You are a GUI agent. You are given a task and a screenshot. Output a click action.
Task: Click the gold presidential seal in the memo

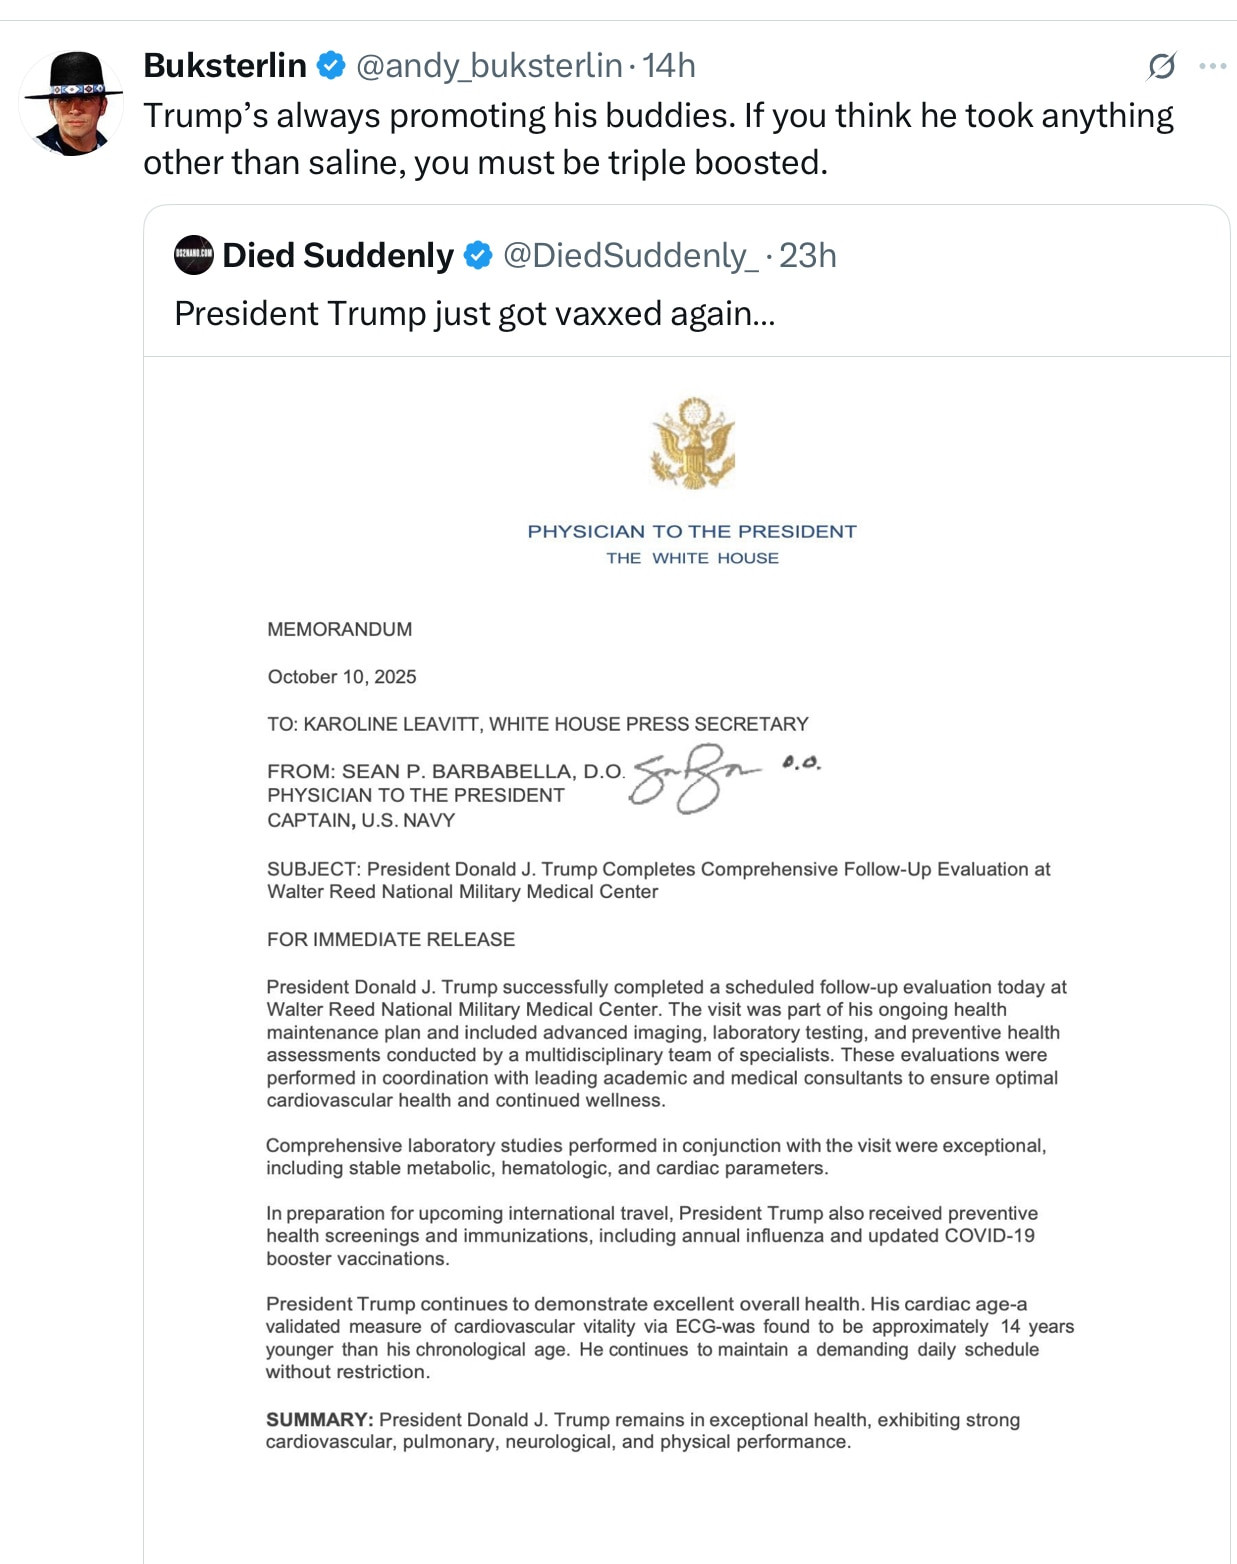click(x=692, y=443)
